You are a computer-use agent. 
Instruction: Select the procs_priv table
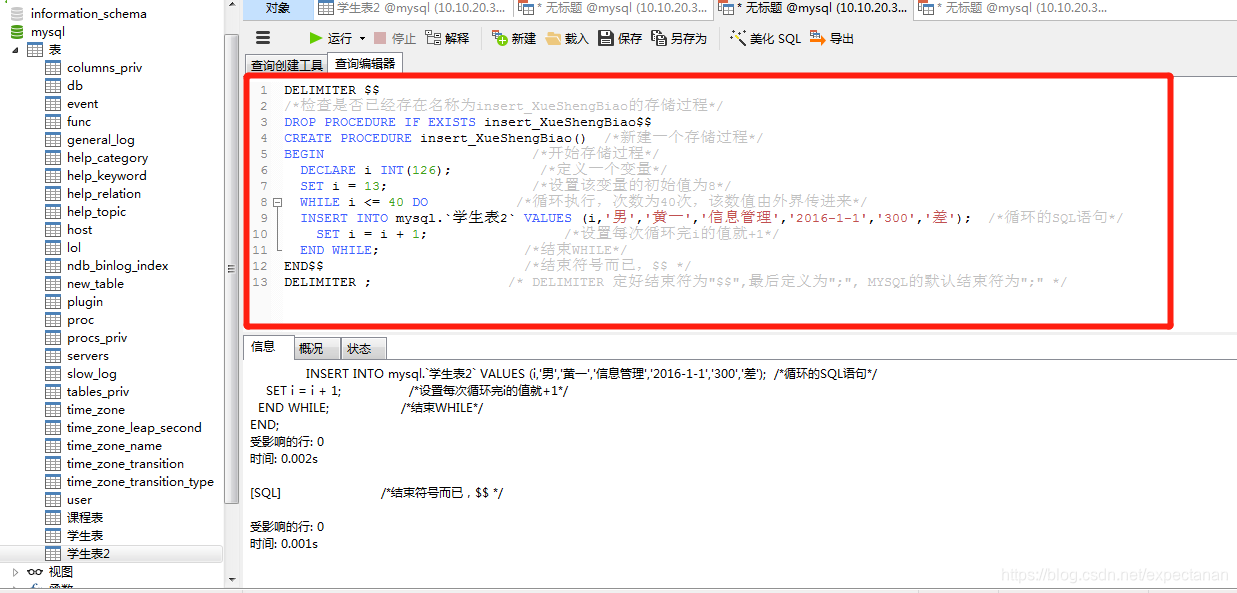pyautogui.click(x=97, y=338)
